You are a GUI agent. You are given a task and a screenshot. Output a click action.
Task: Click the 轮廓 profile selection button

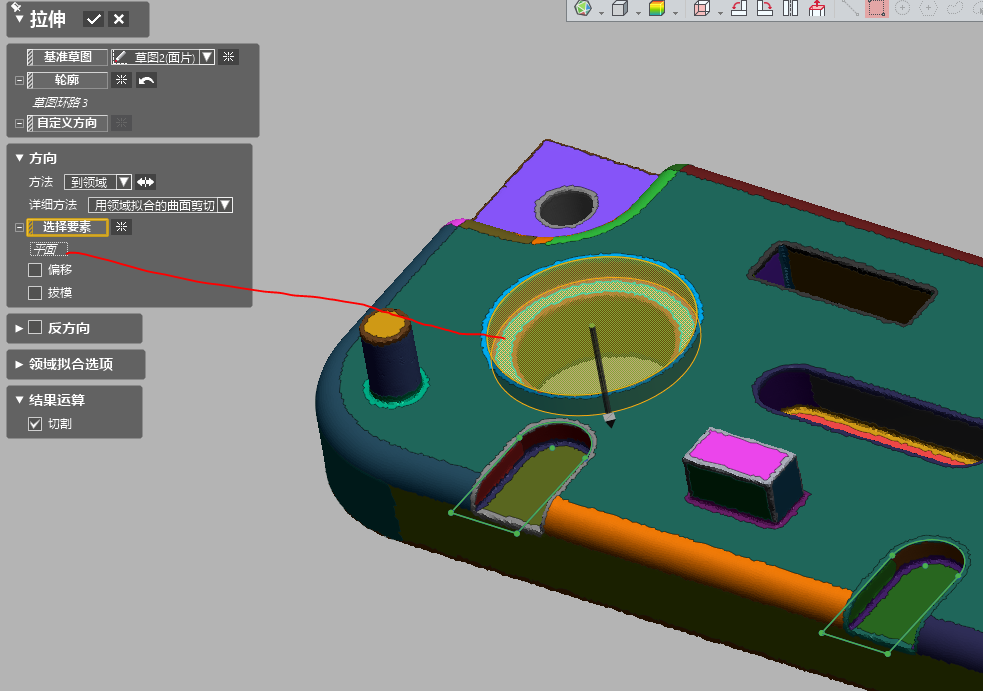[67, 80]
